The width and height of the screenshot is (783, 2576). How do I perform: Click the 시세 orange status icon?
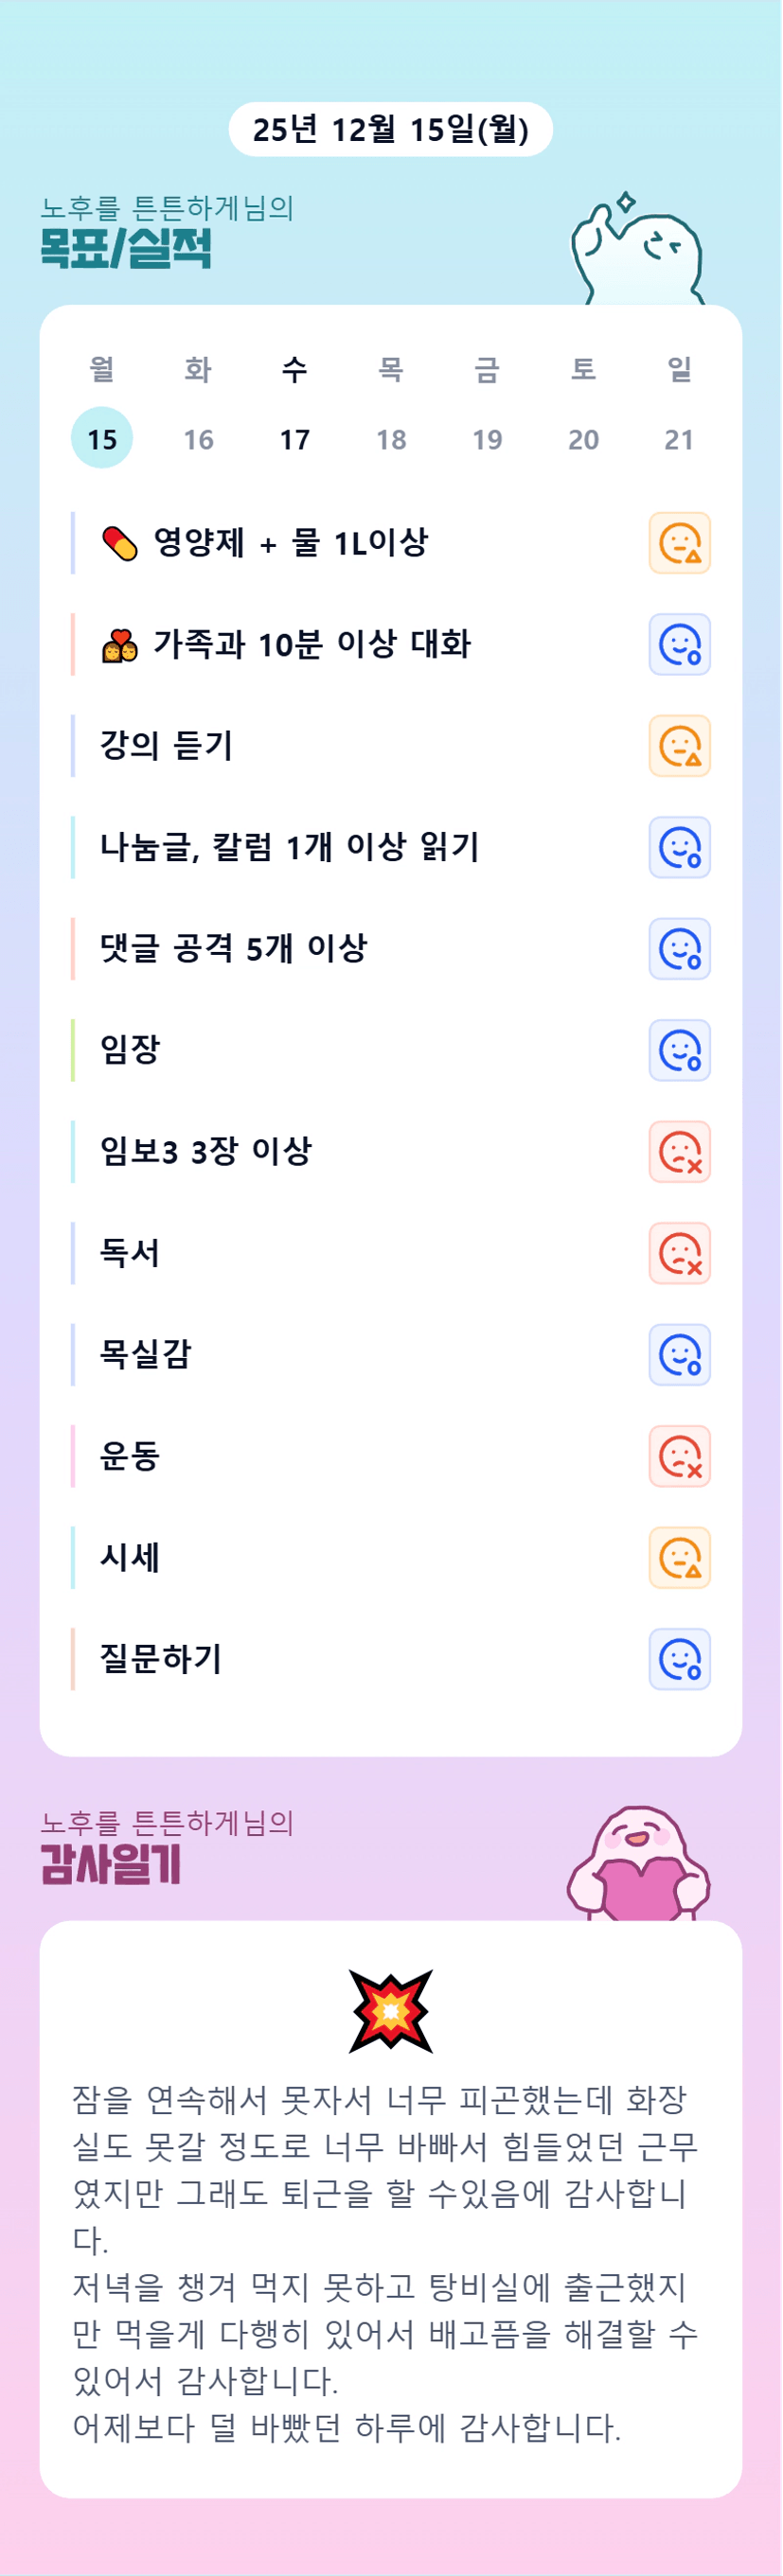point(679,1558)
